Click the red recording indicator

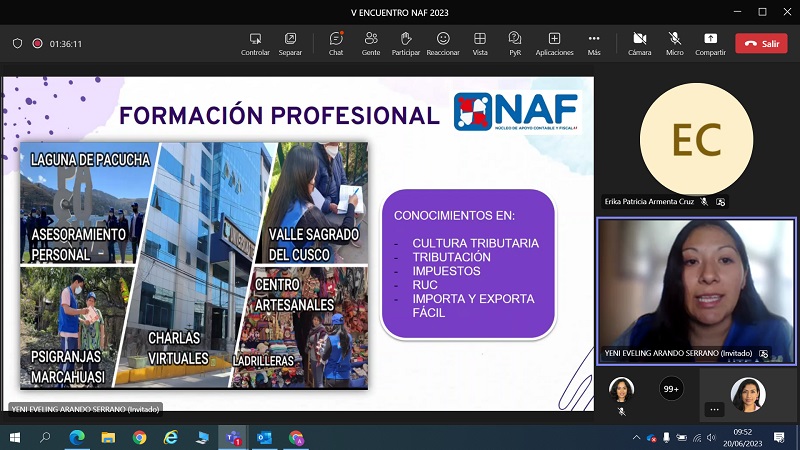click(x=37, y=43)
